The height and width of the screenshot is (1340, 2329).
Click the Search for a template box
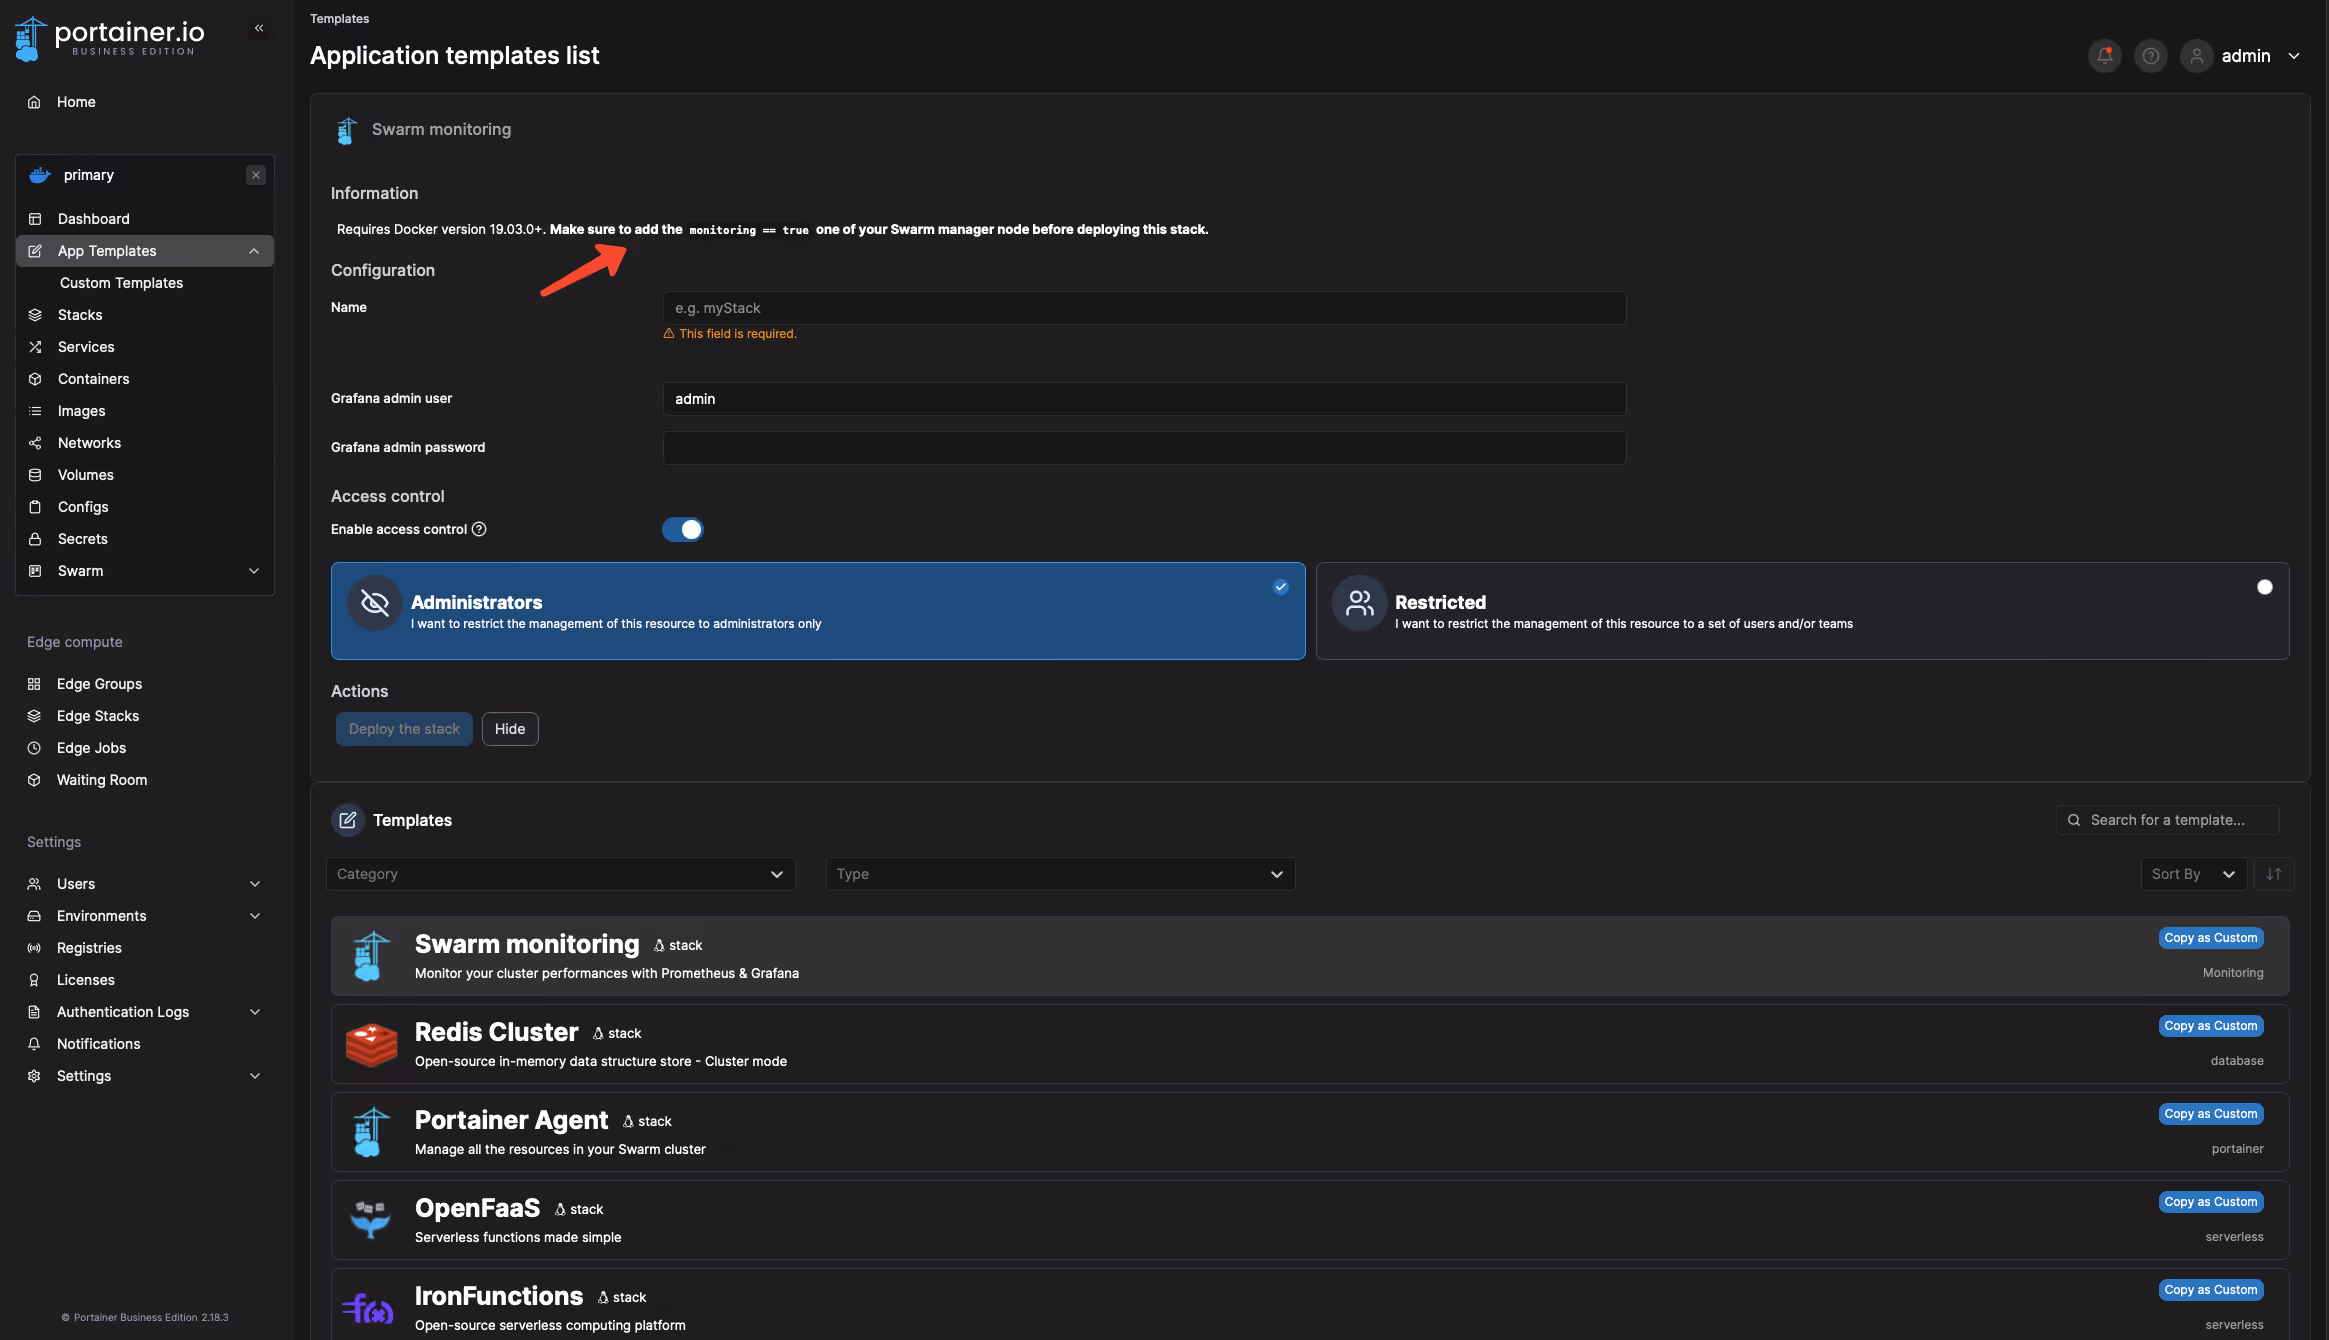2167,820
